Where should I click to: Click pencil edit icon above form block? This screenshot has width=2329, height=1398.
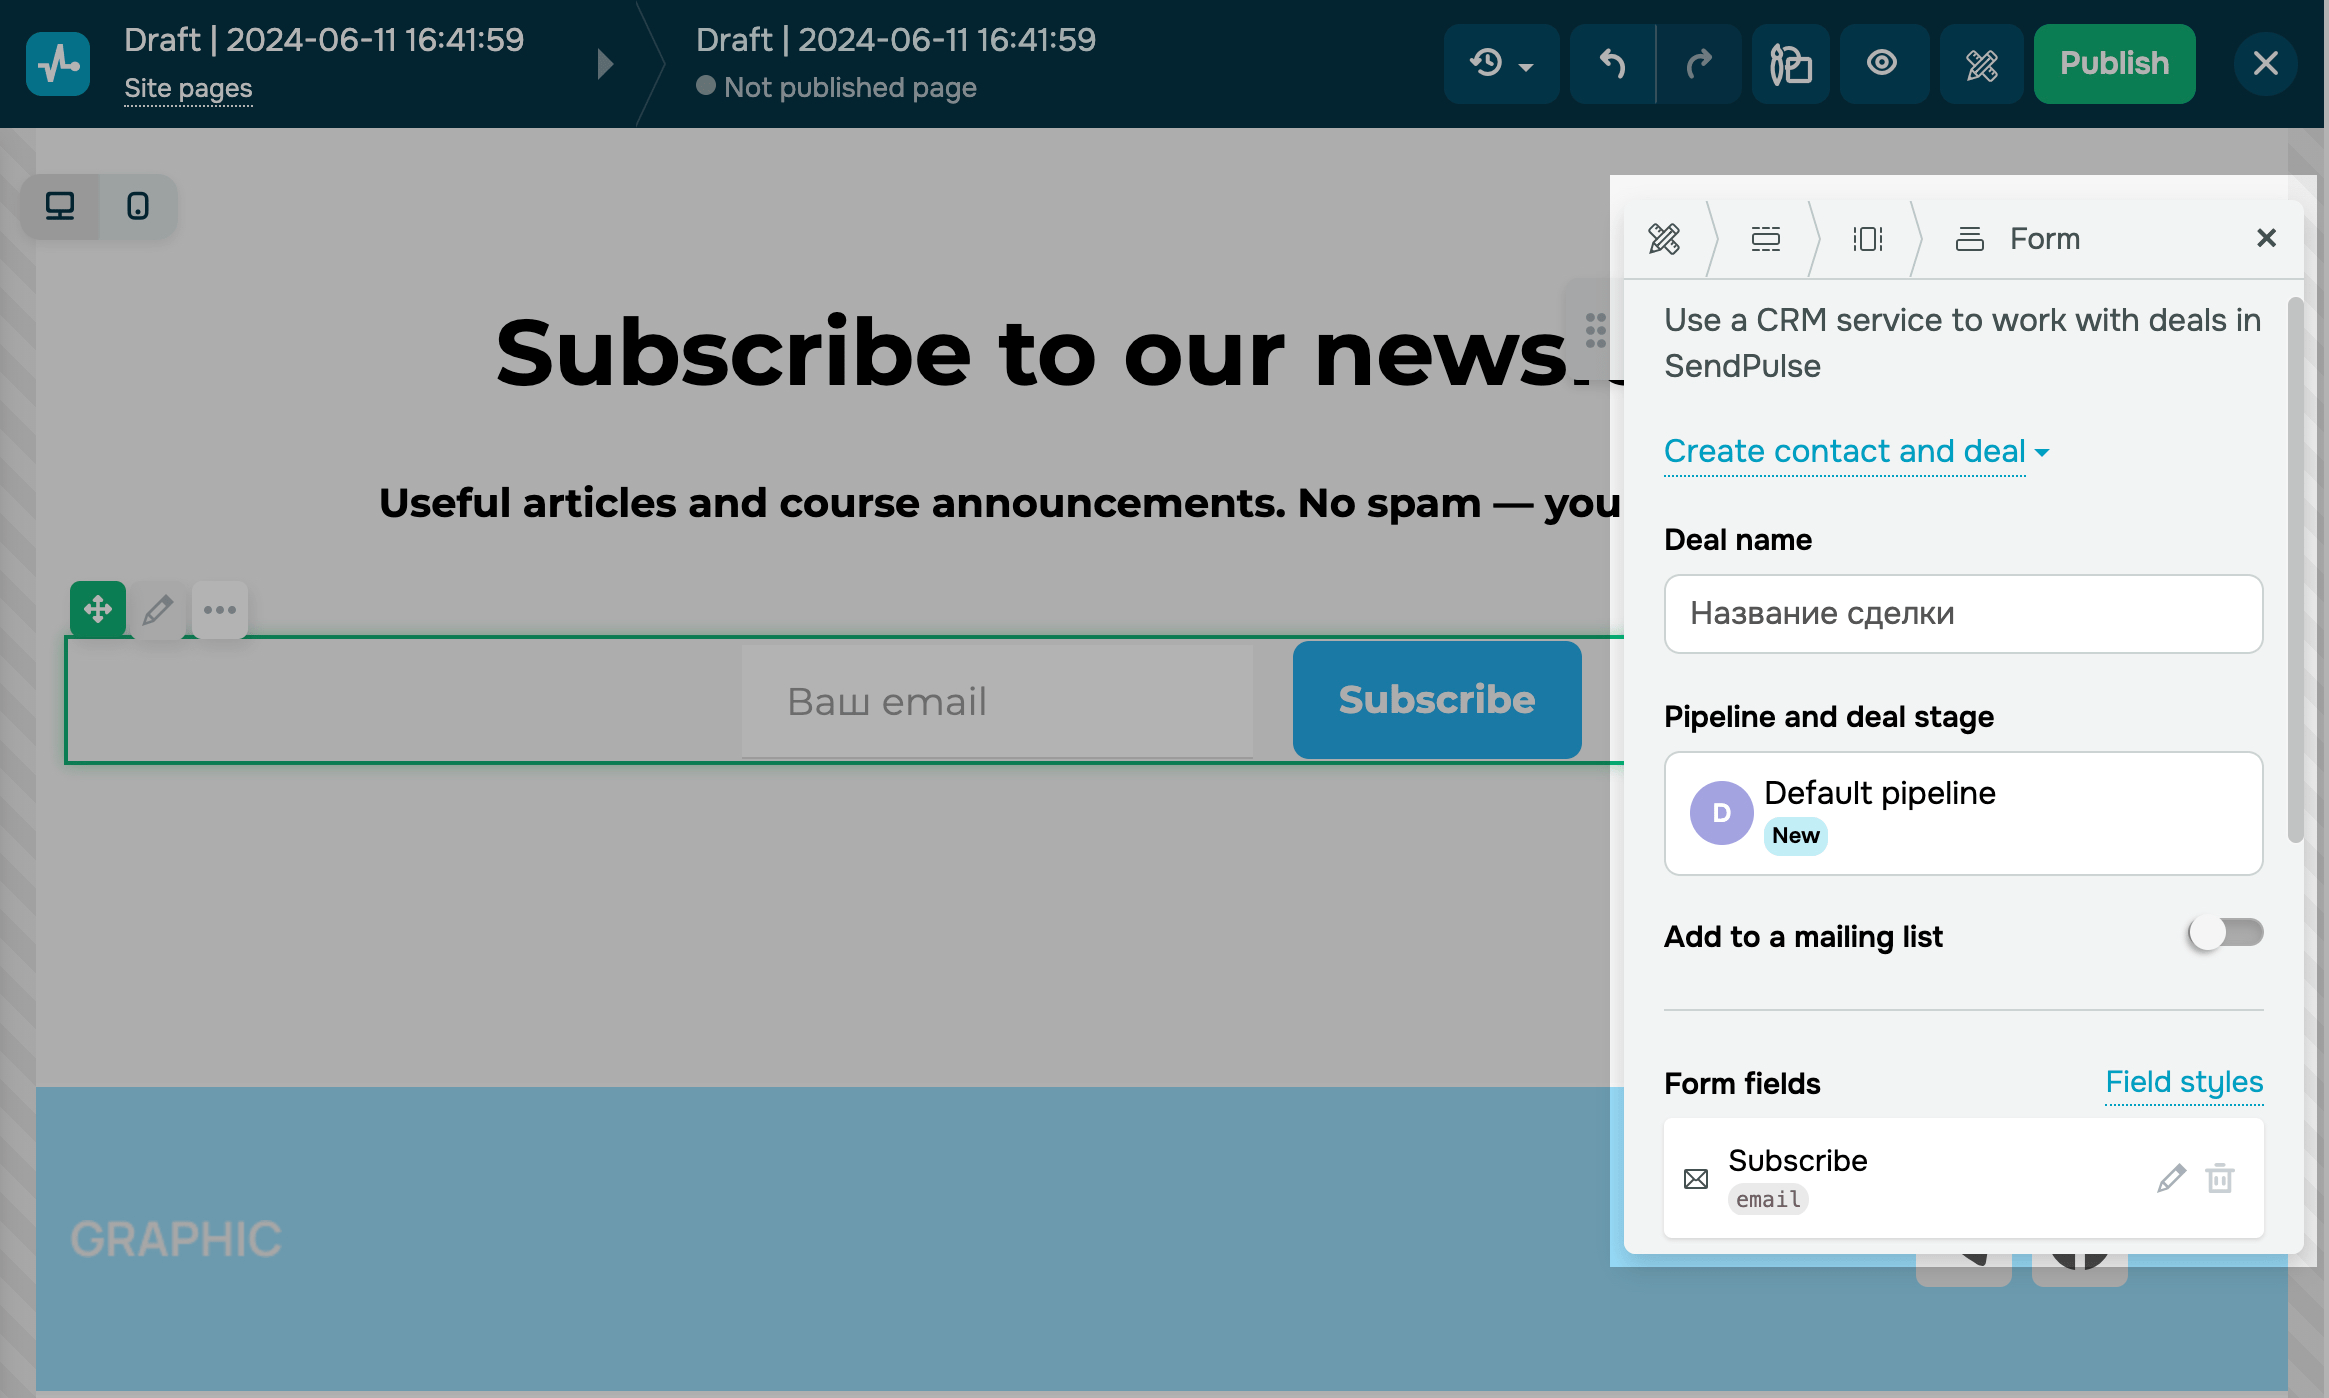(x=158, y=609)
